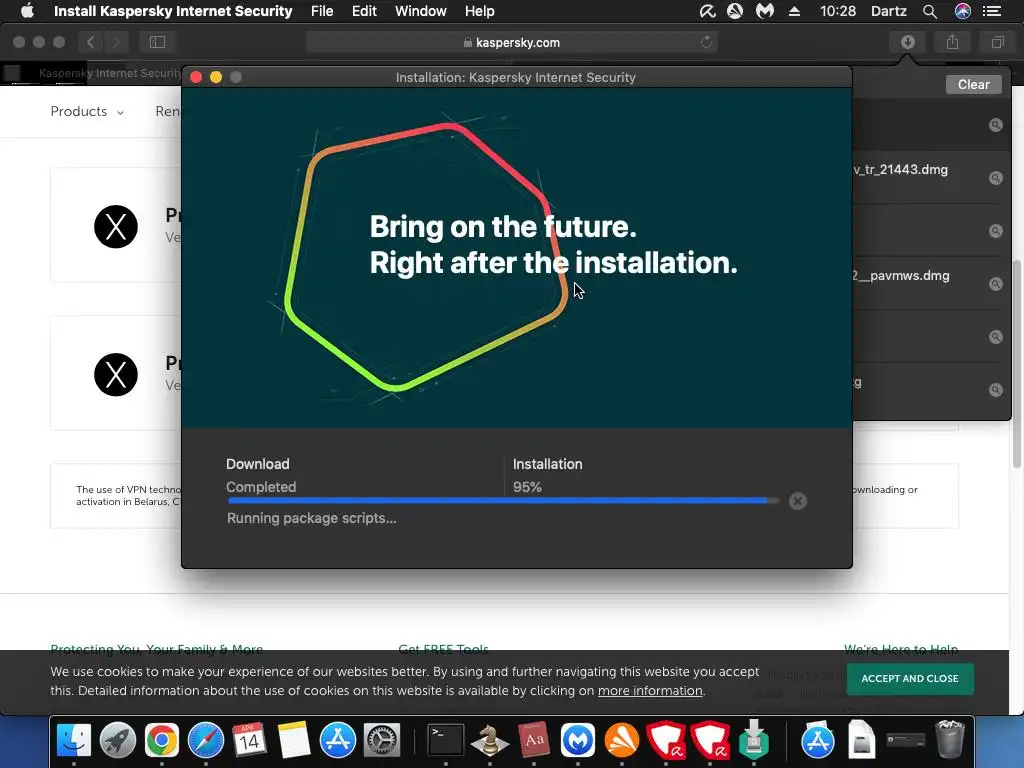Click the 'Running package scripts...' status text
The width and height of the screenshot is (1024, 768).
tap(312, 518)
